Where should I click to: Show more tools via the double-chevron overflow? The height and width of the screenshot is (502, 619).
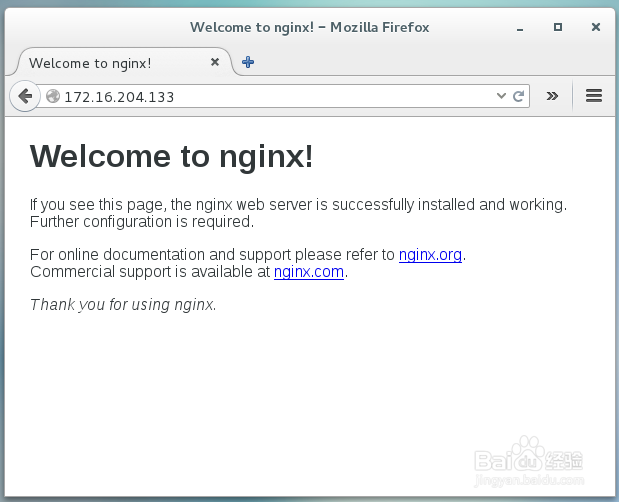552,96
